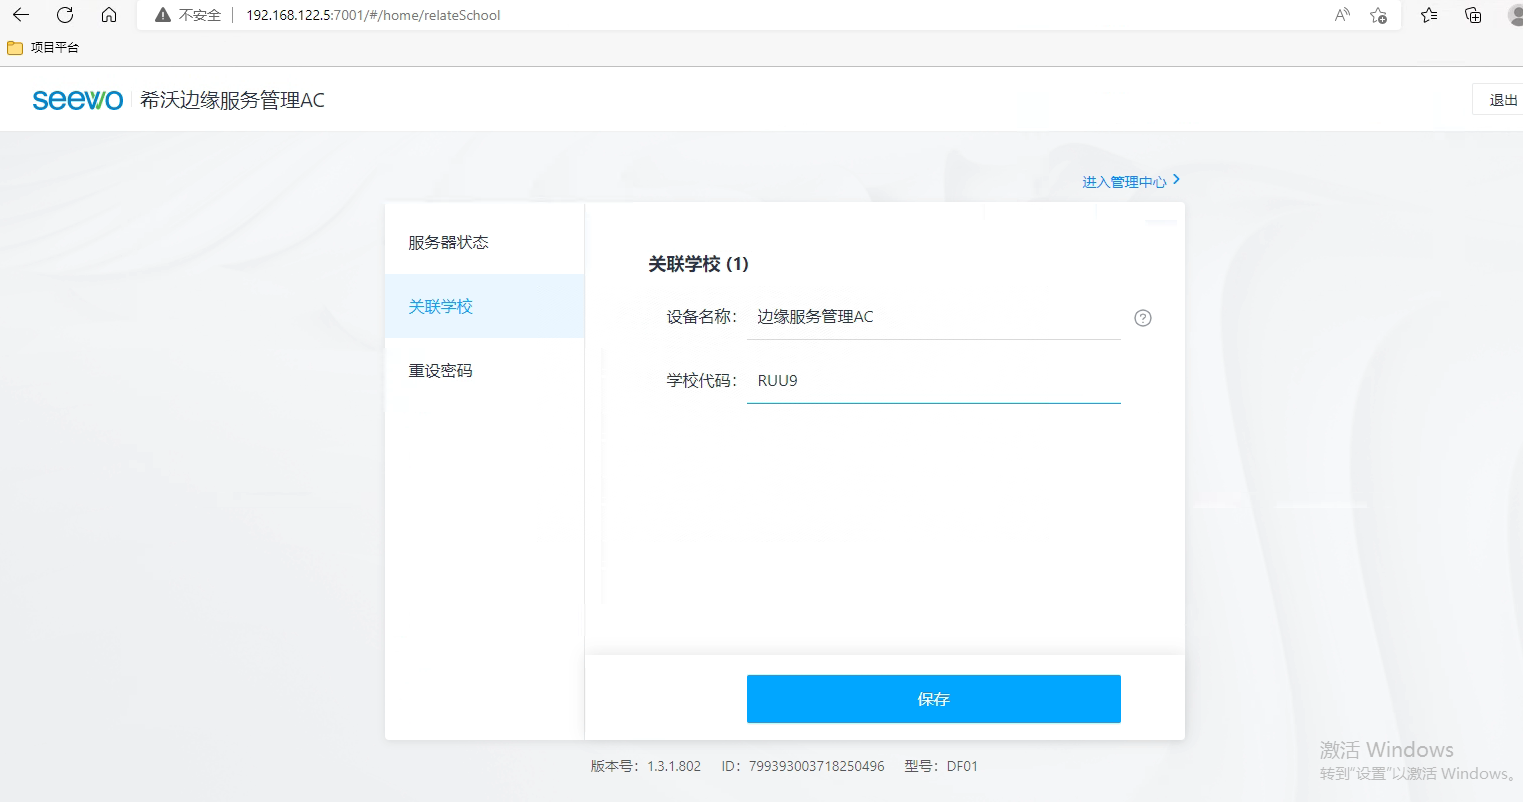The height and width of the screenshot is (802, 1523).
Task: Click into the 学校代码 input field
Action: point(933,381)
